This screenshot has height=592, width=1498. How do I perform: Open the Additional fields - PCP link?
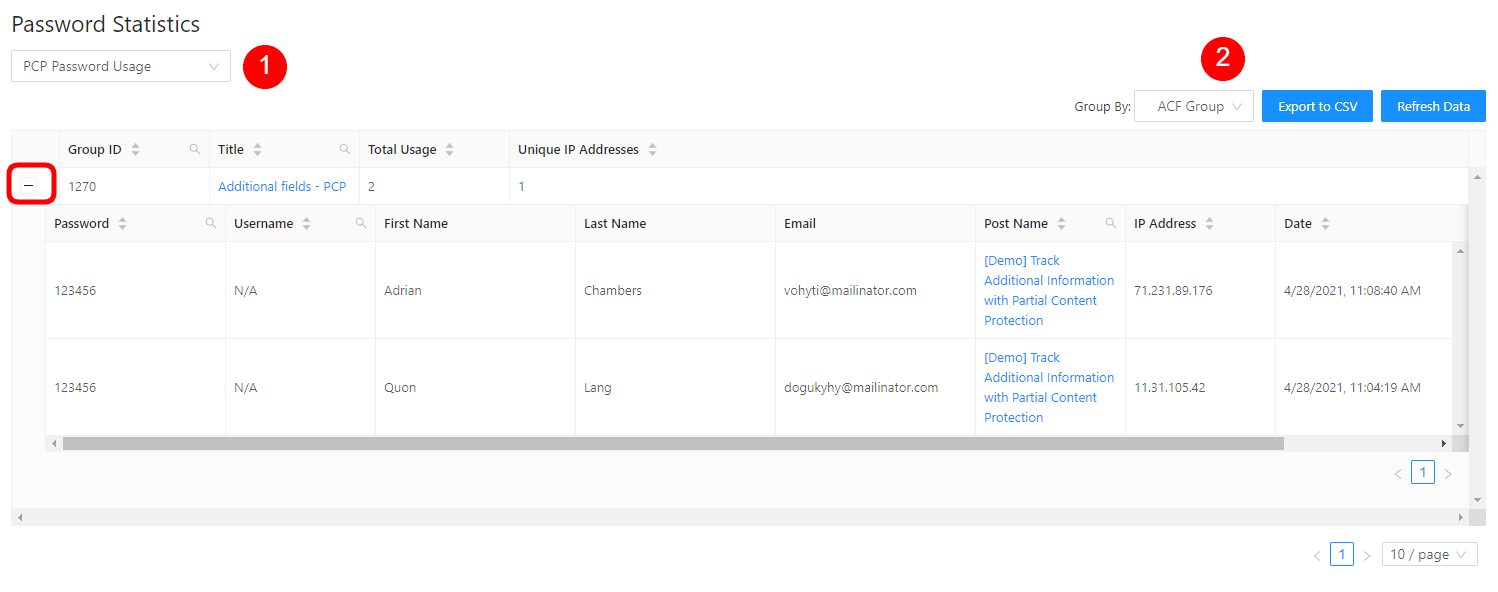point(282,187)
